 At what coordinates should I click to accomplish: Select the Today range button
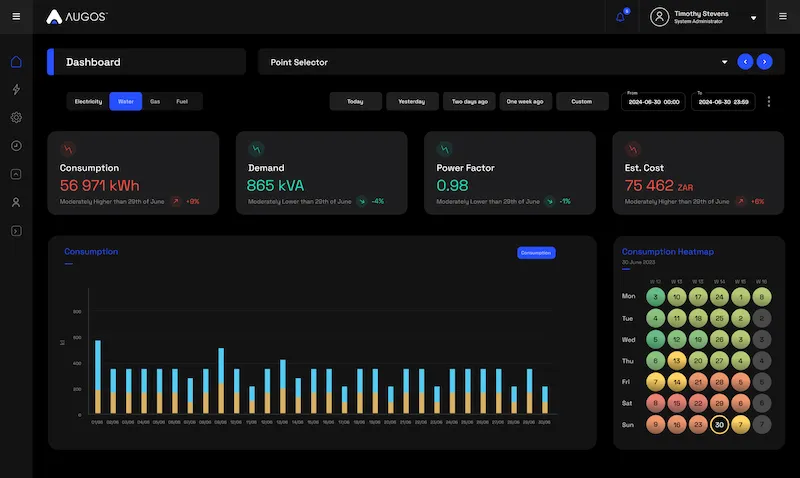[x=356, y=102]
